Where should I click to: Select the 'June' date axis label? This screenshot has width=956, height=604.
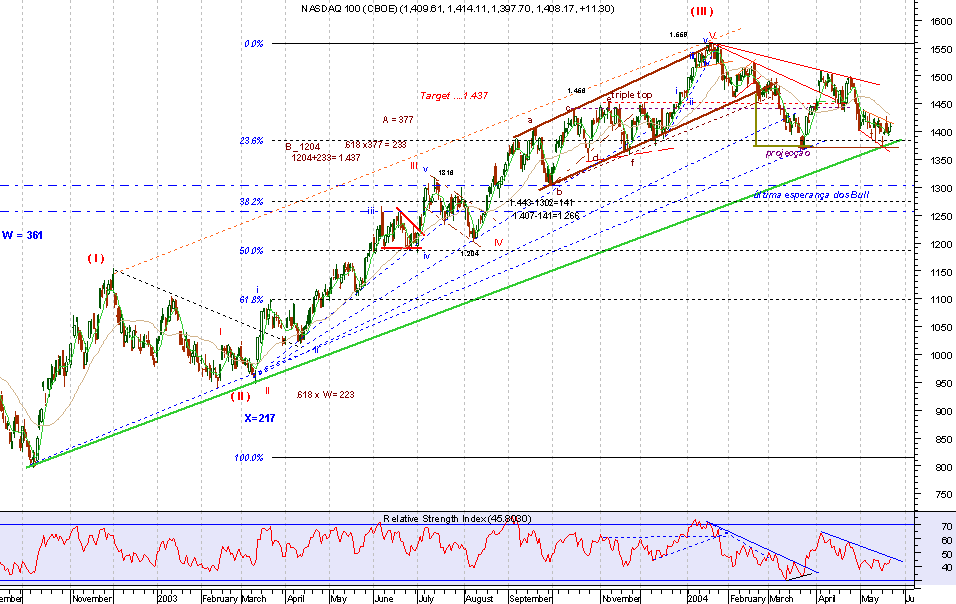coord(383,599)
